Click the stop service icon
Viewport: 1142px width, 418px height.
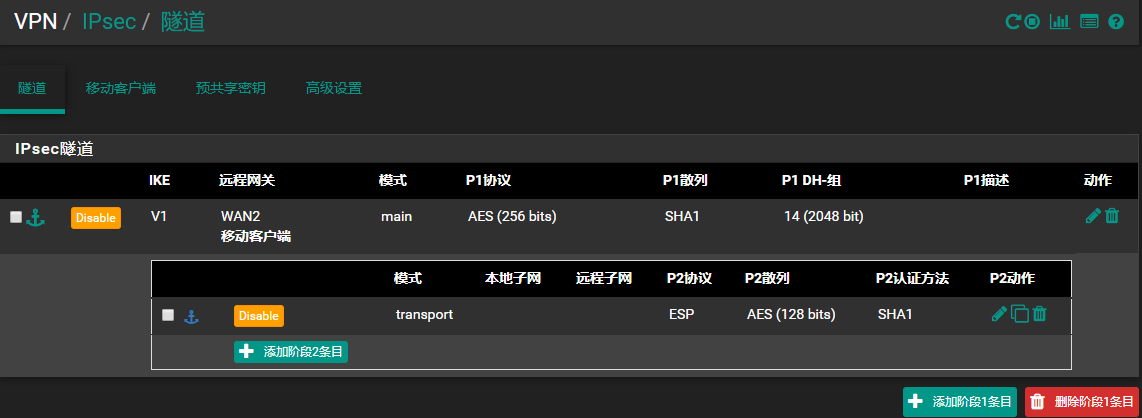pyautogui.click(x=1033, y=21)
